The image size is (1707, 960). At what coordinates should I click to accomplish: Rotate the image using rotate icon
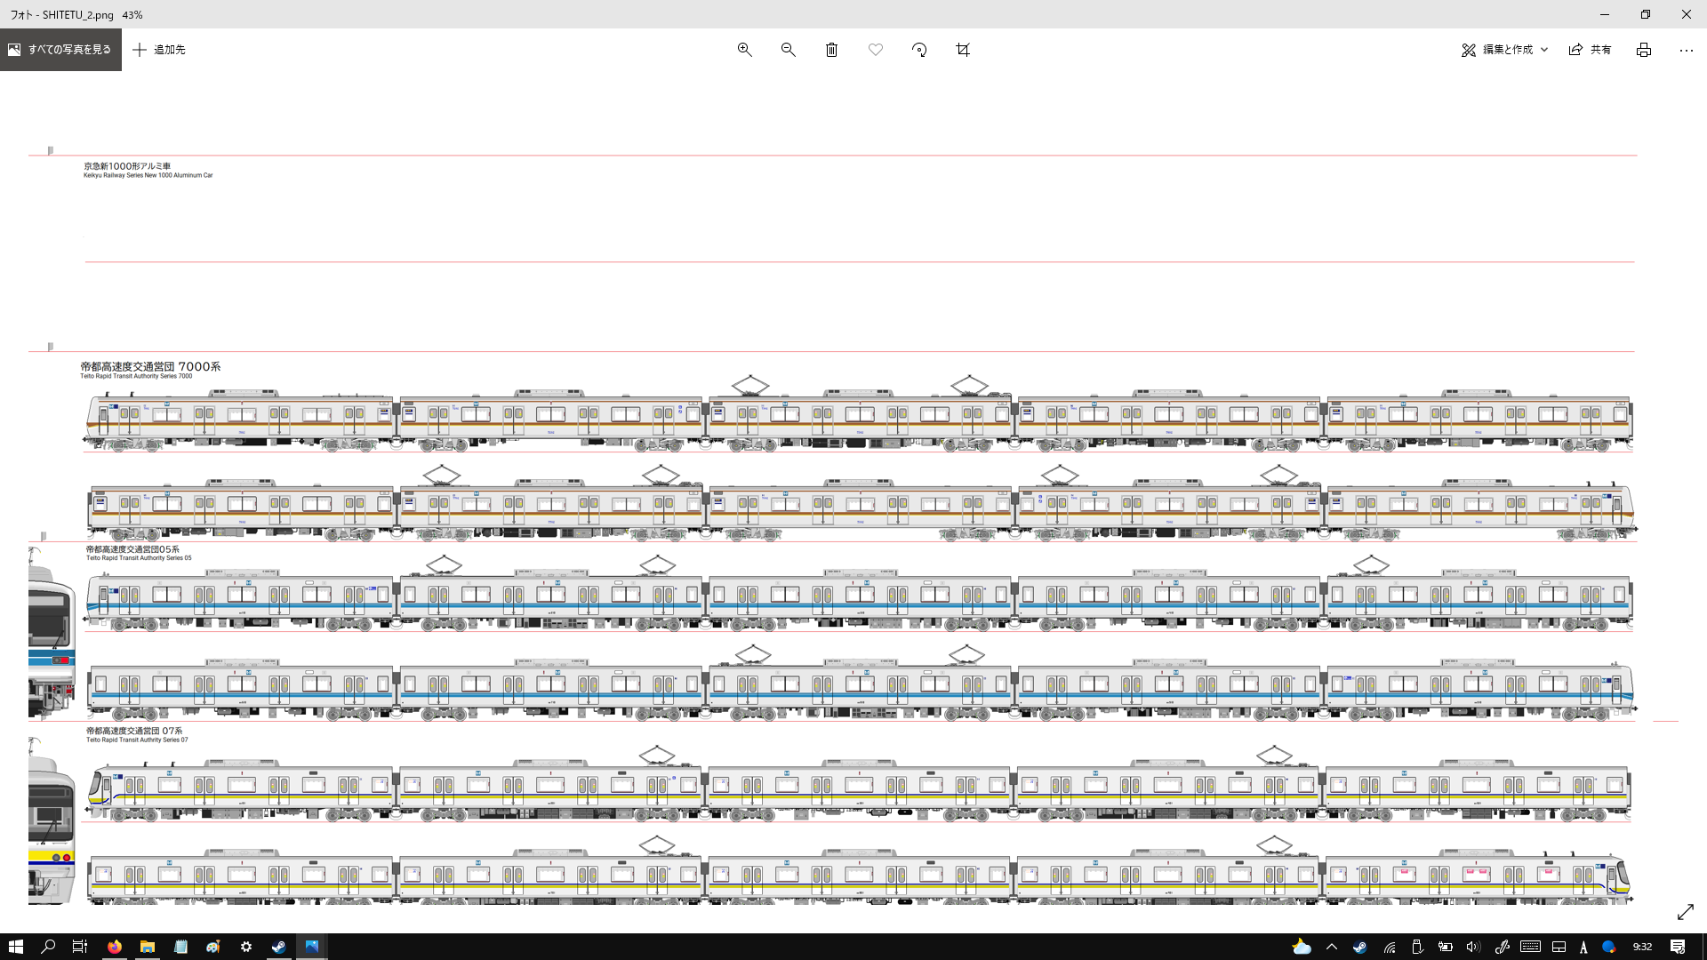click(919, 50)
